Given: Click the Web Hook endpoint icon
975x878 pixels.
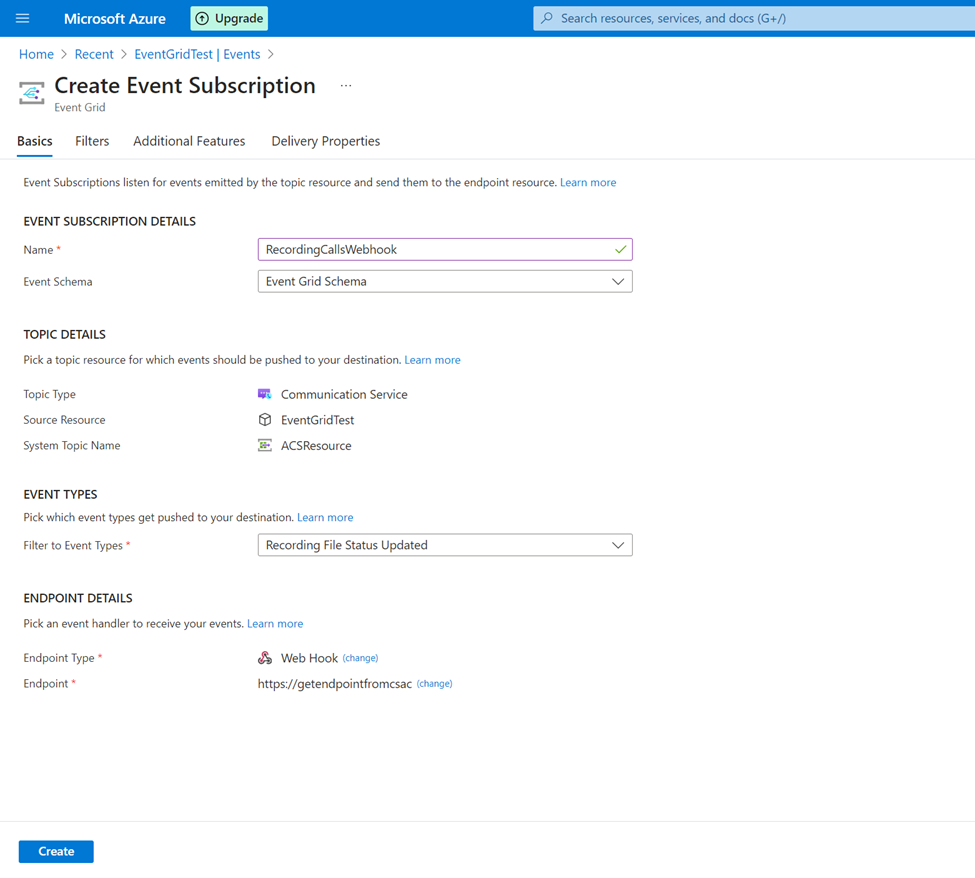Looking at the screenshot, I should [x=265, y=658].
